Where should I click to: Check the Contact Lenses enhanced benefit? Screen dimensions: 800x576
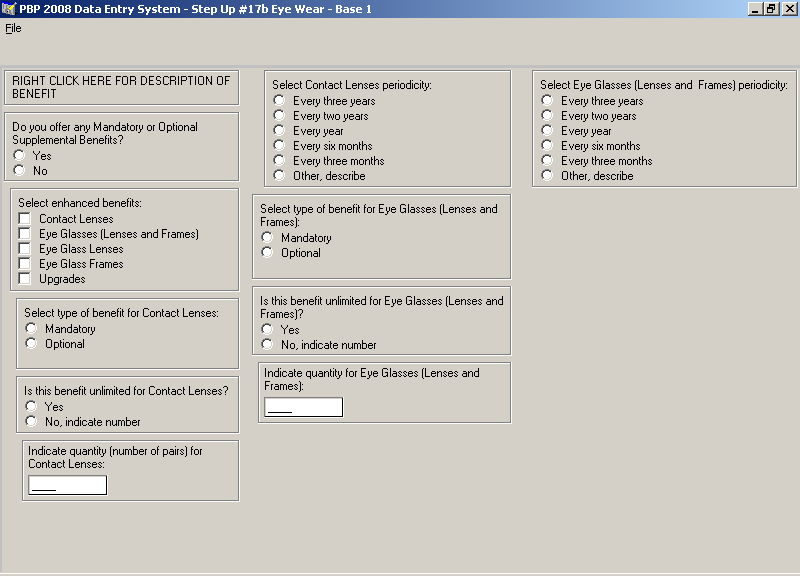(x=24, y=218)
